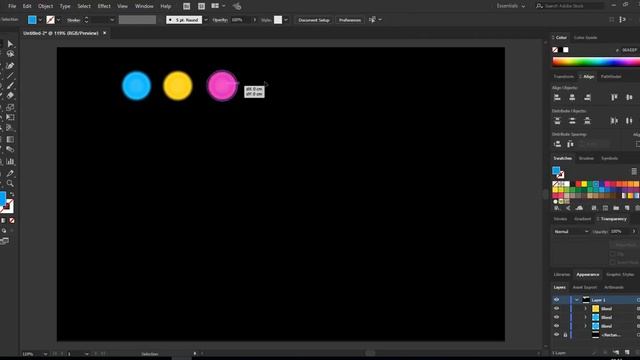Click the Search Adobe Stock field
Viewport: 640px width, 360px height.
click(x=570, y=6)
